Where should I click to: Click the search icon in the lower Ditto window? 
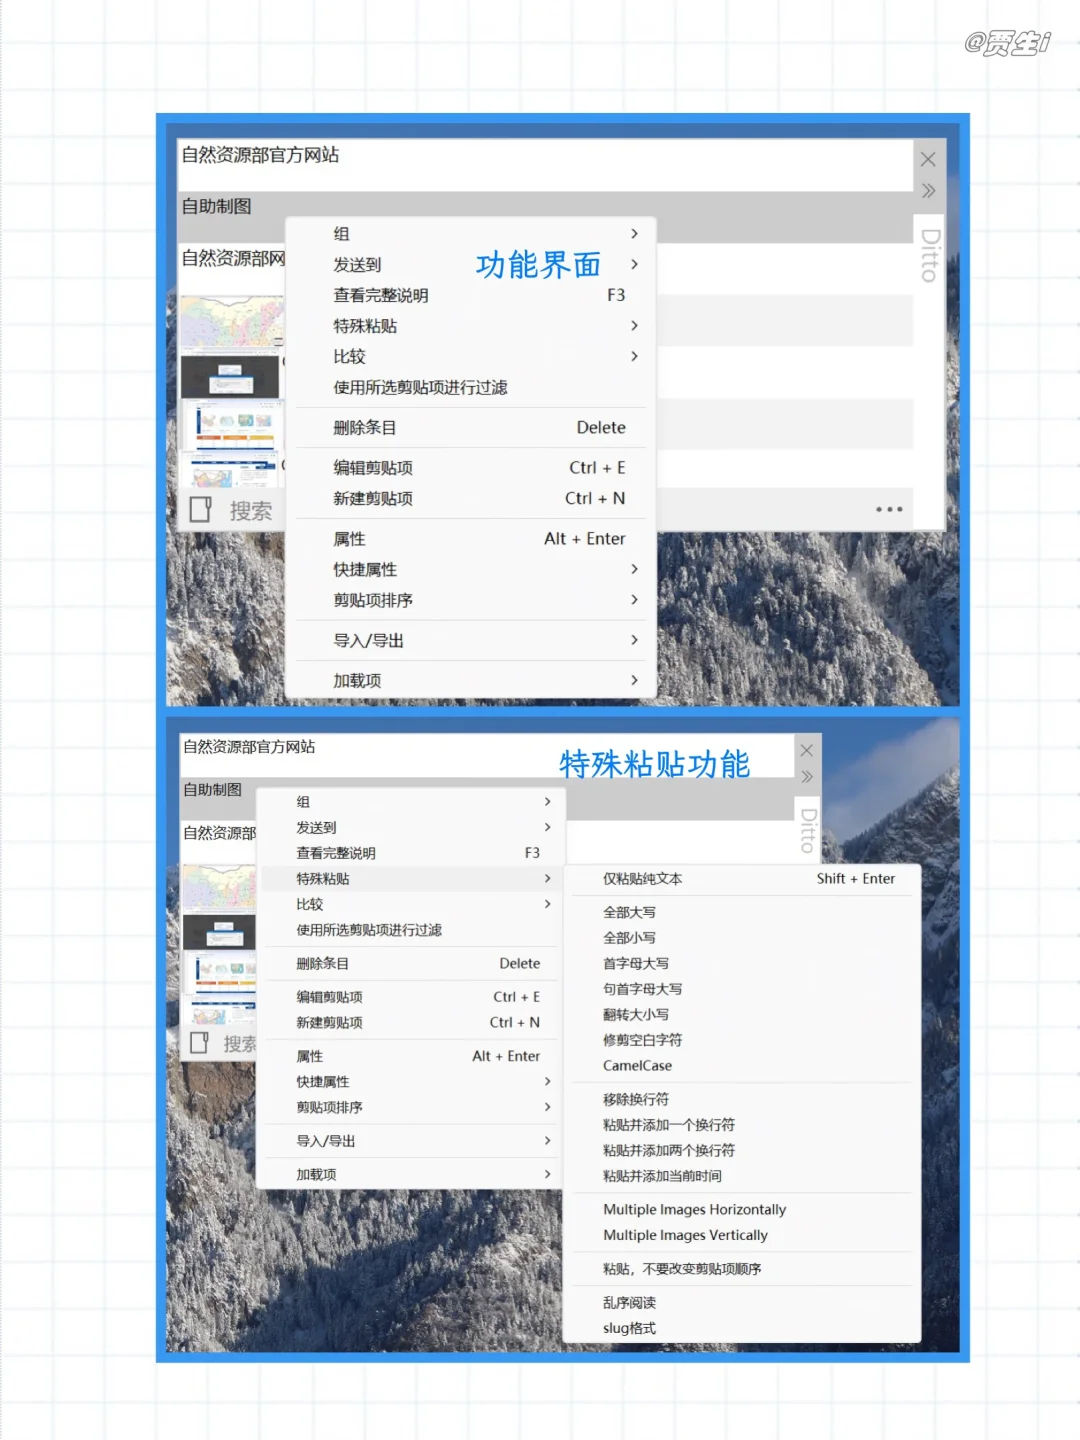[198, 1043]
